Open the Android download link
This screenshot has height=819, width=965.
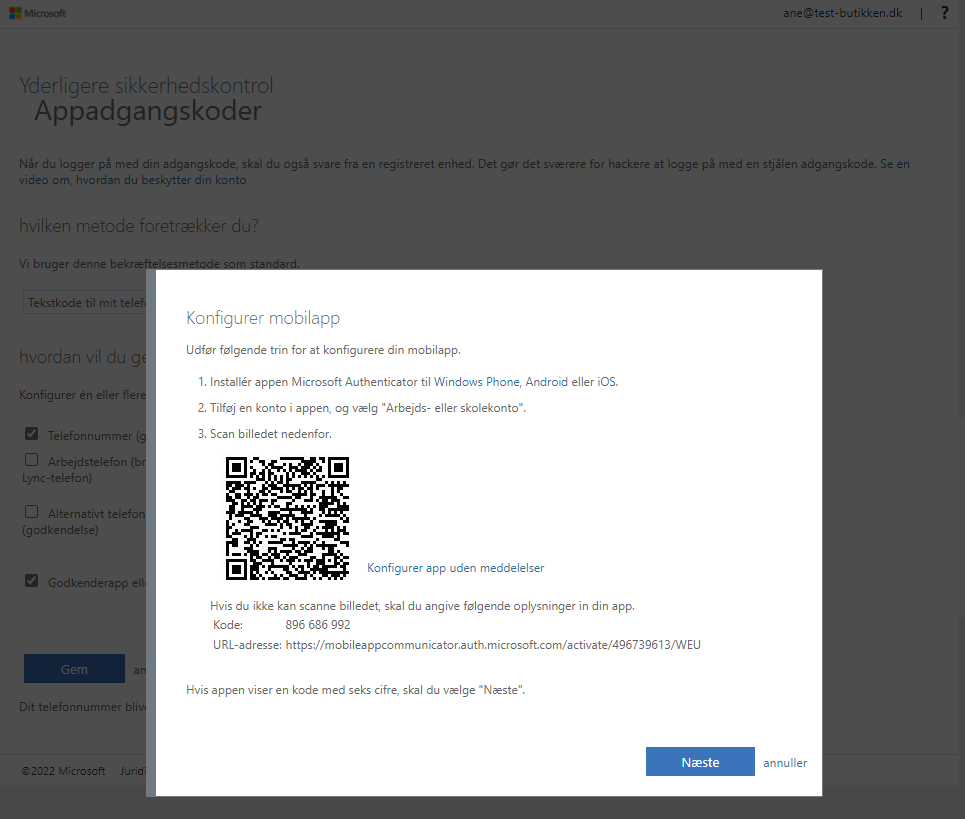coord(546,382)
